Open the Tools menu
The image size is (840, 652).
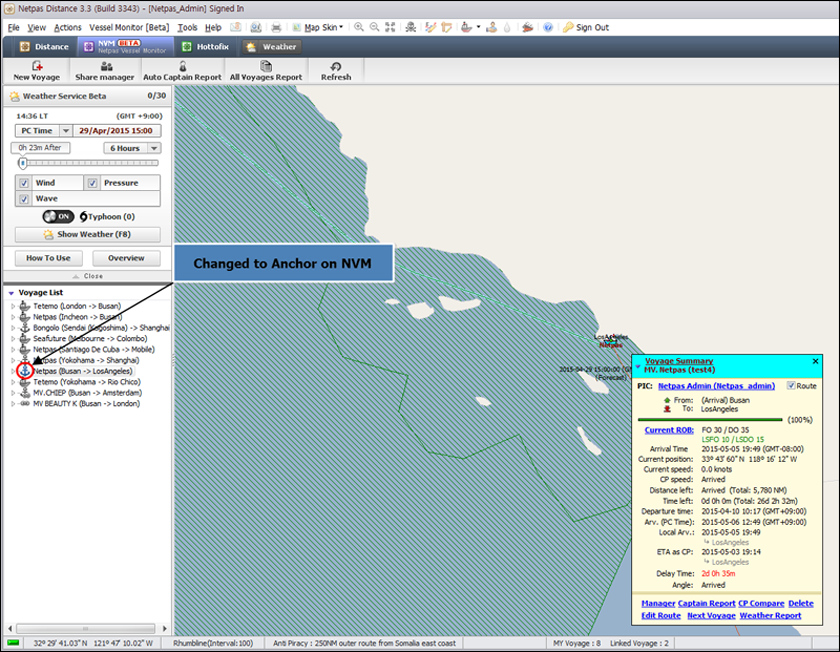coord(188,27)
